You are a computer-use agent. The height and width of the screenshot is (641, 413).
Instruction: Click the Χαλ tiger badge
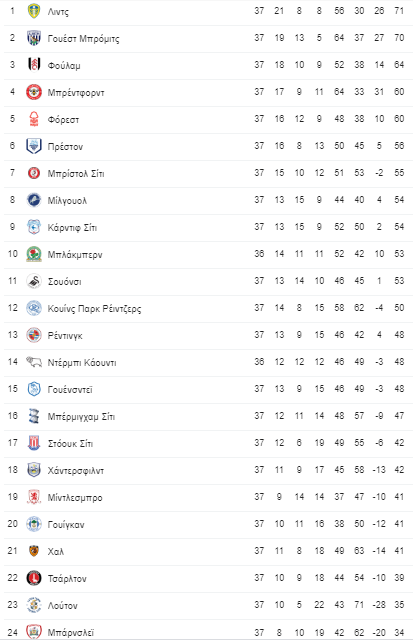pos(34,551)
